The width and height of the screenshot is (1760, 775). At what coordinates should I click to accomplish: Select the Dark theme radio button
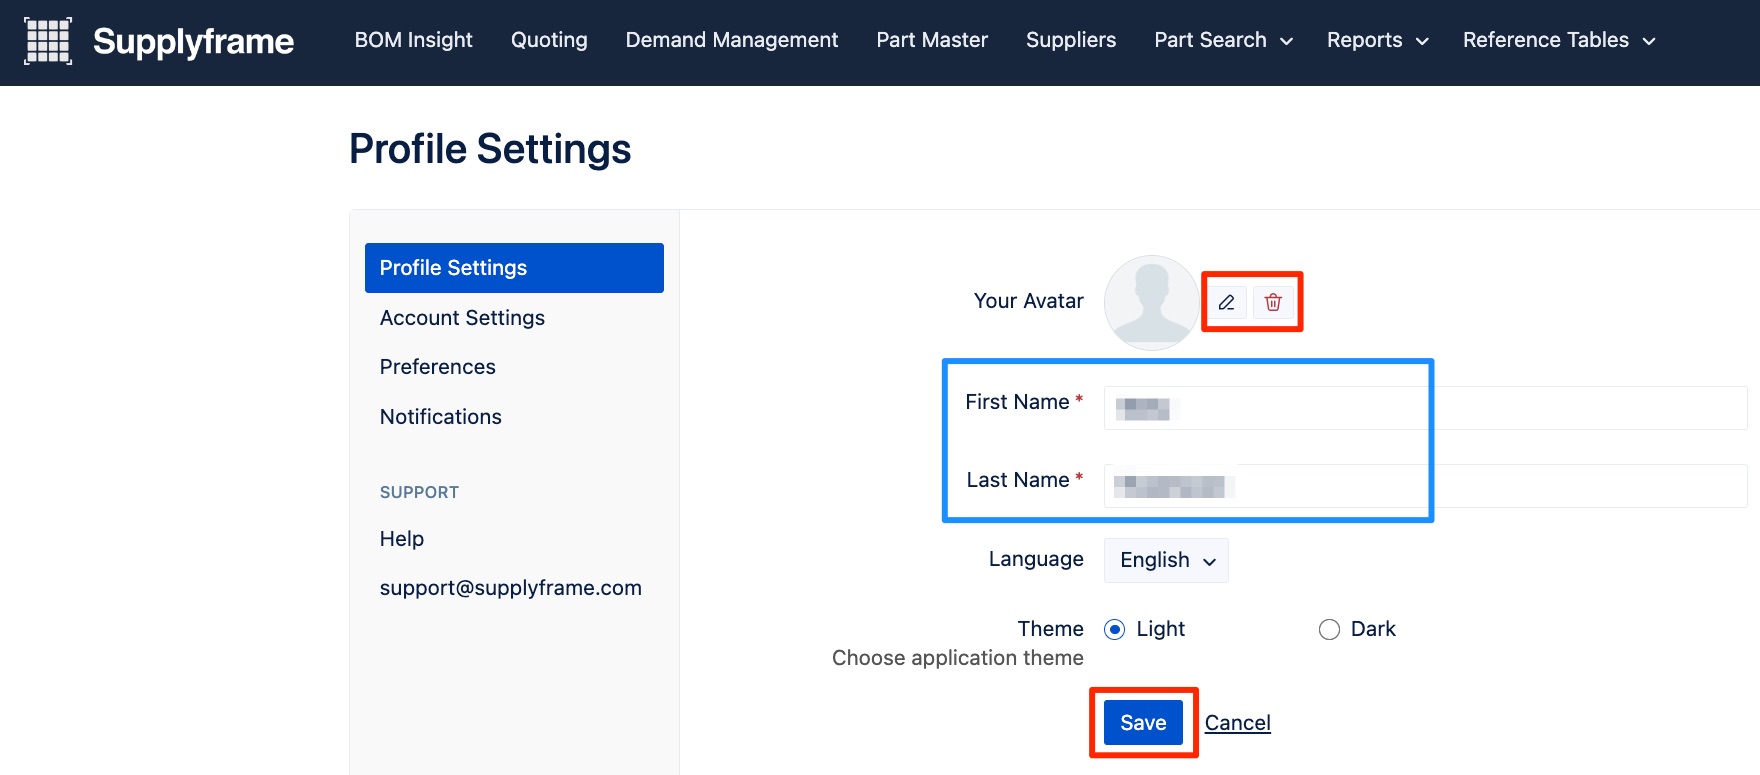point(1329,629)
